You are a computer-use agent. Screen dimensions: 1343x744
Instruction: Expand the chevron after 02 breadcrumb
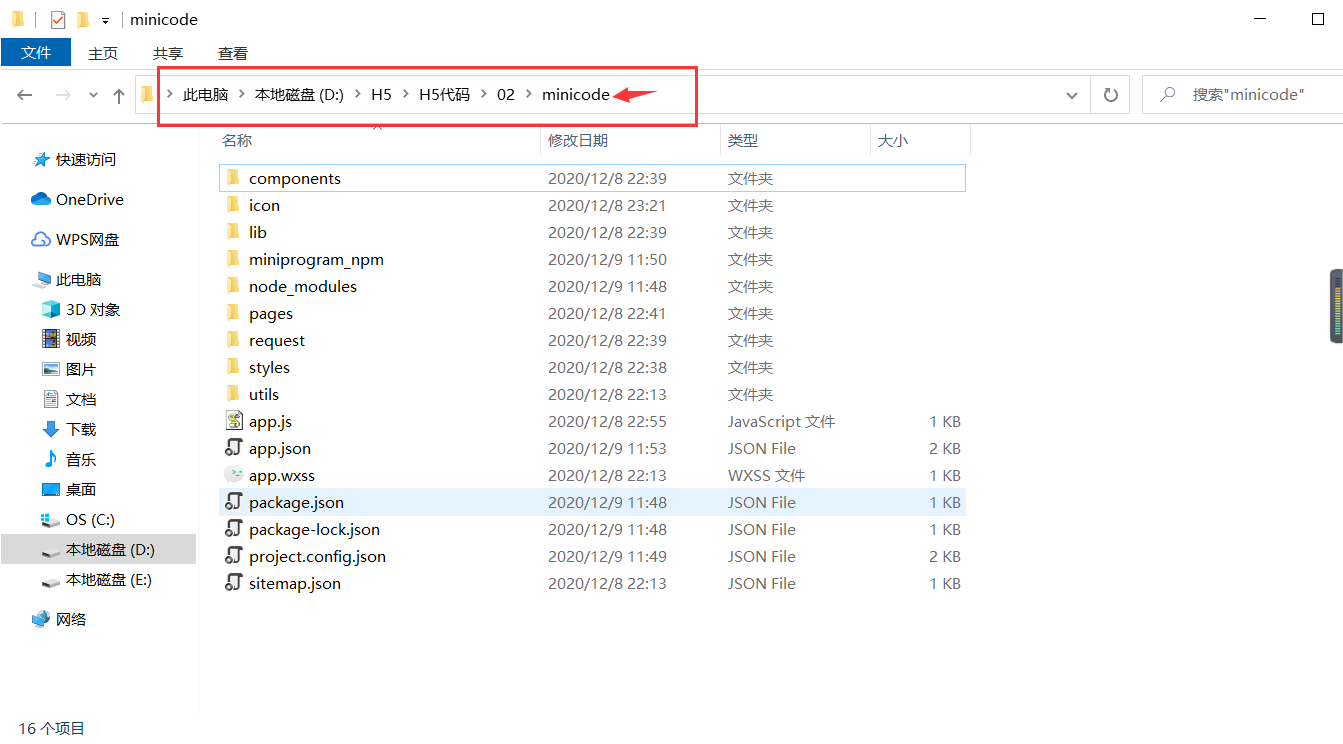528,95
